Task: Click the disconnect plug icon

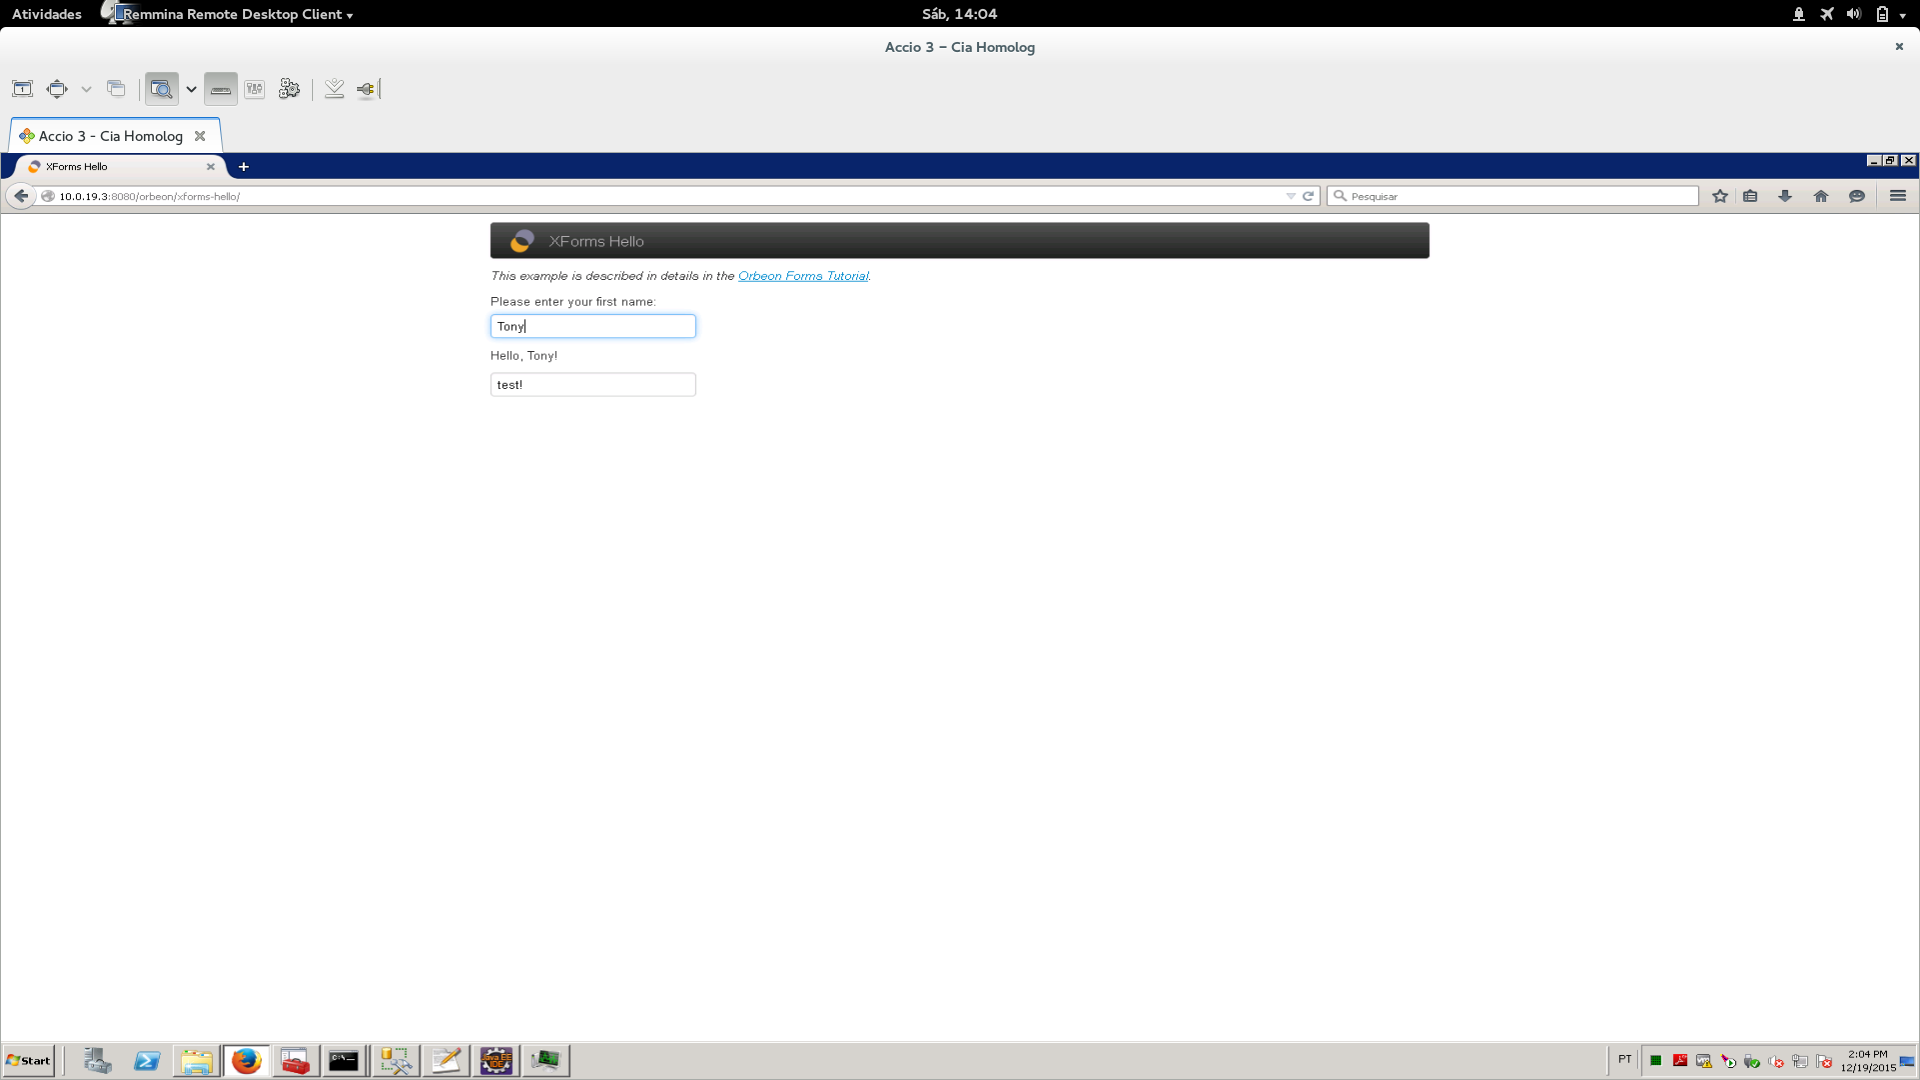Action: 366,89
